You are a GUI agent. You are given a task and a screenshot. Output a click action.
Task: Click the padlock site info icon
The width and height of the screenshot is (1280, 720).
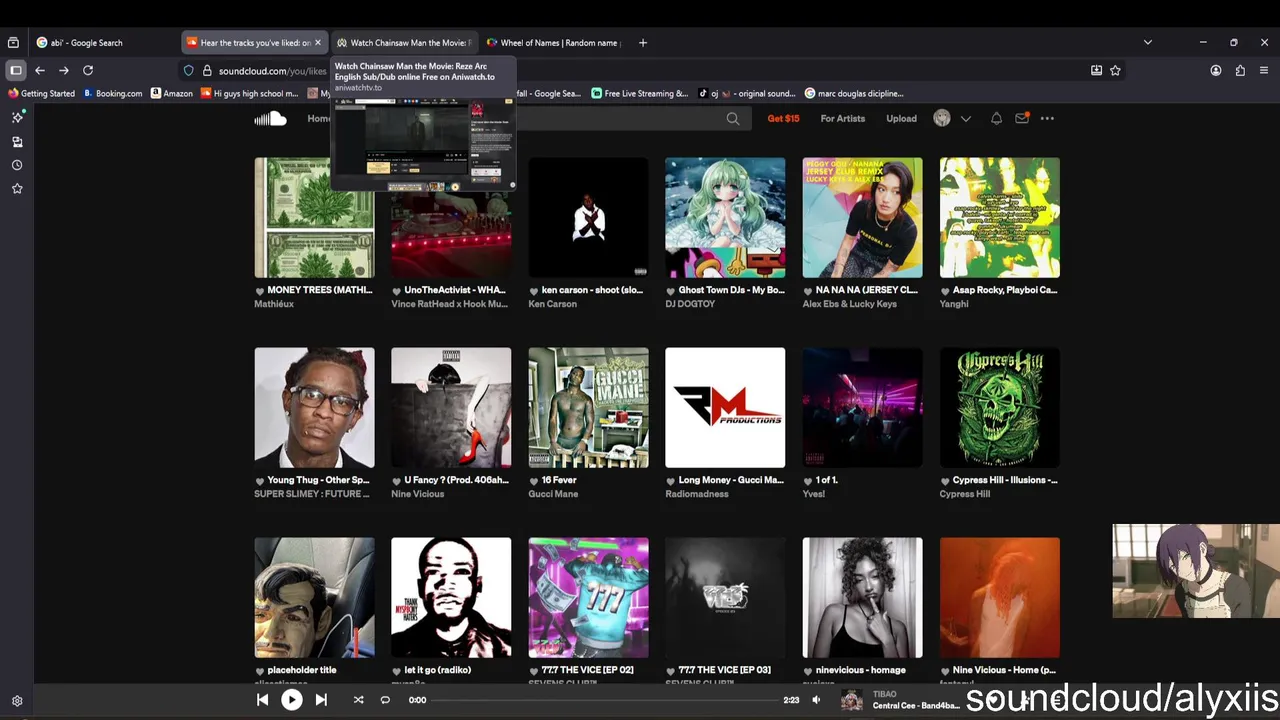point(207,71)
